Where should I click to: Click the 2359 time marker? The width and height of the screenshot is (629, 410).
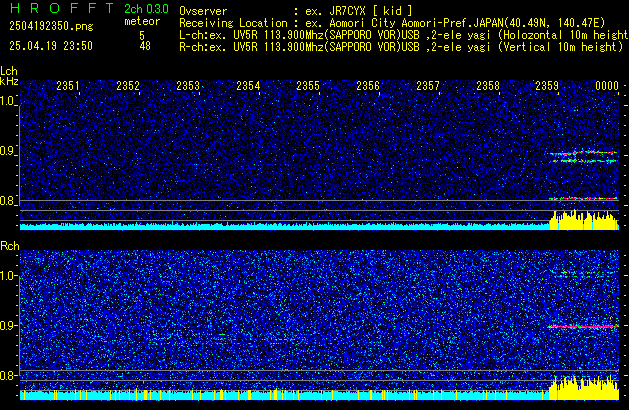(x=547, y=86)
